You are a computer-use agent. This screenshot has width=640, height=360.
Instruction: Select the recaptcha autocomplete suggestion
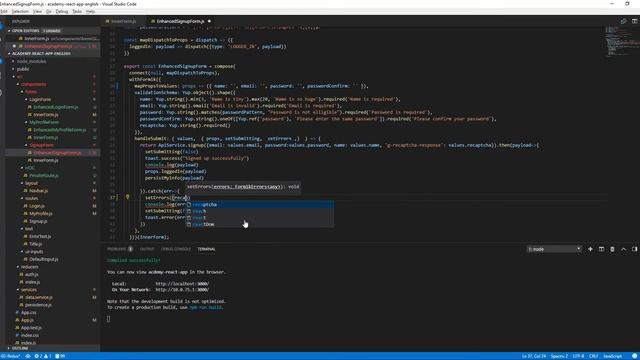tap(260, 204)
